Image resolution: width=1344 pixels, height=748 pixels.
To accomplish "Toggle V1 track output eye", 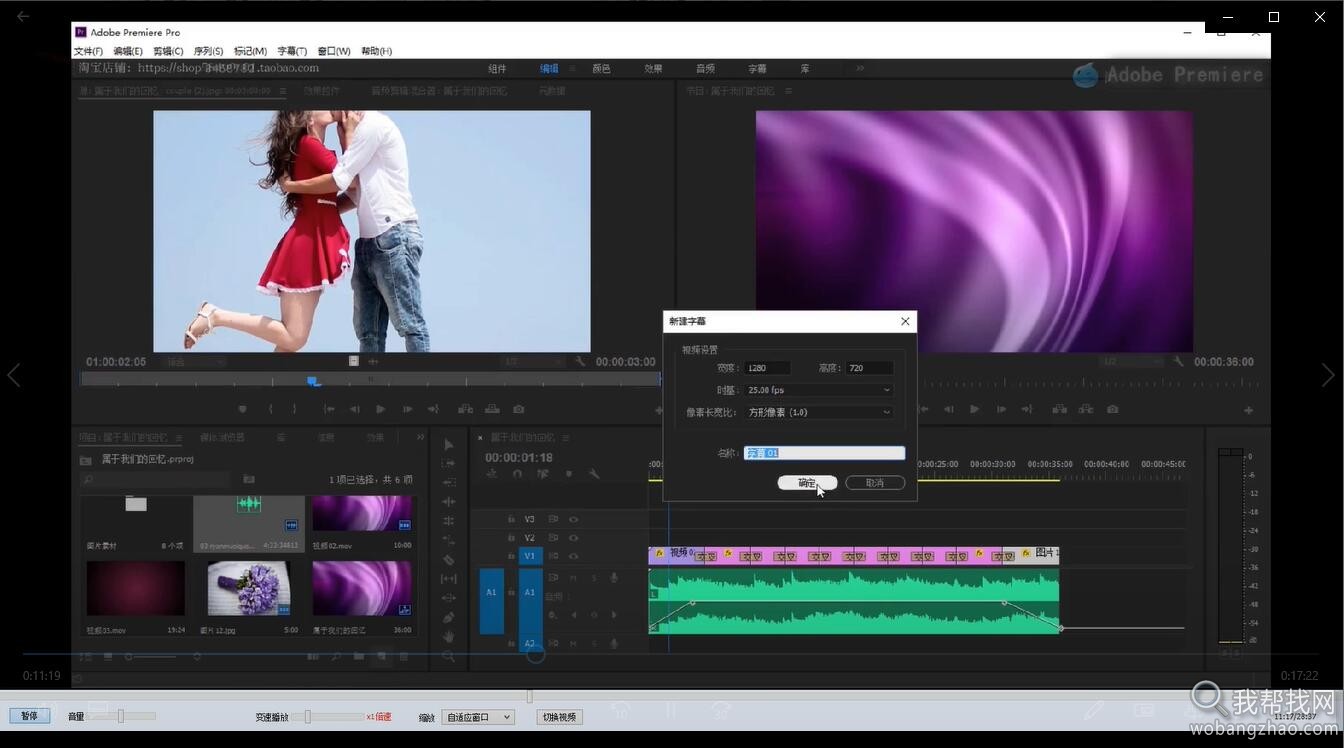I will [x=574, y=555].
